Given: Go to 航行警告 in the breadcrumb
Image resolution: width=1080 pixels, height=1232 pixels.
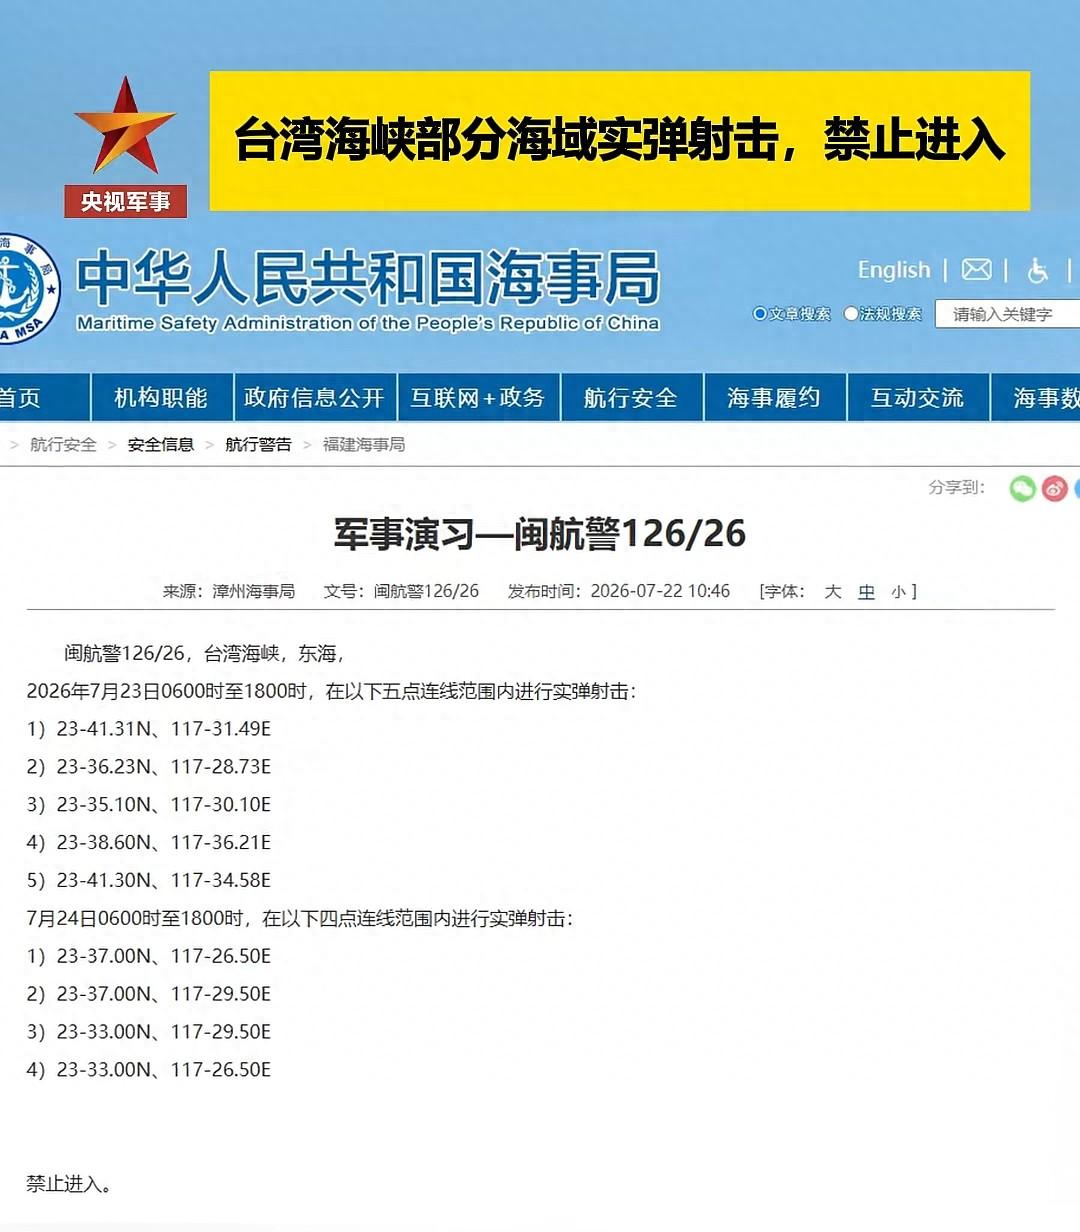Looking at the screenshot, I should 258,445.
